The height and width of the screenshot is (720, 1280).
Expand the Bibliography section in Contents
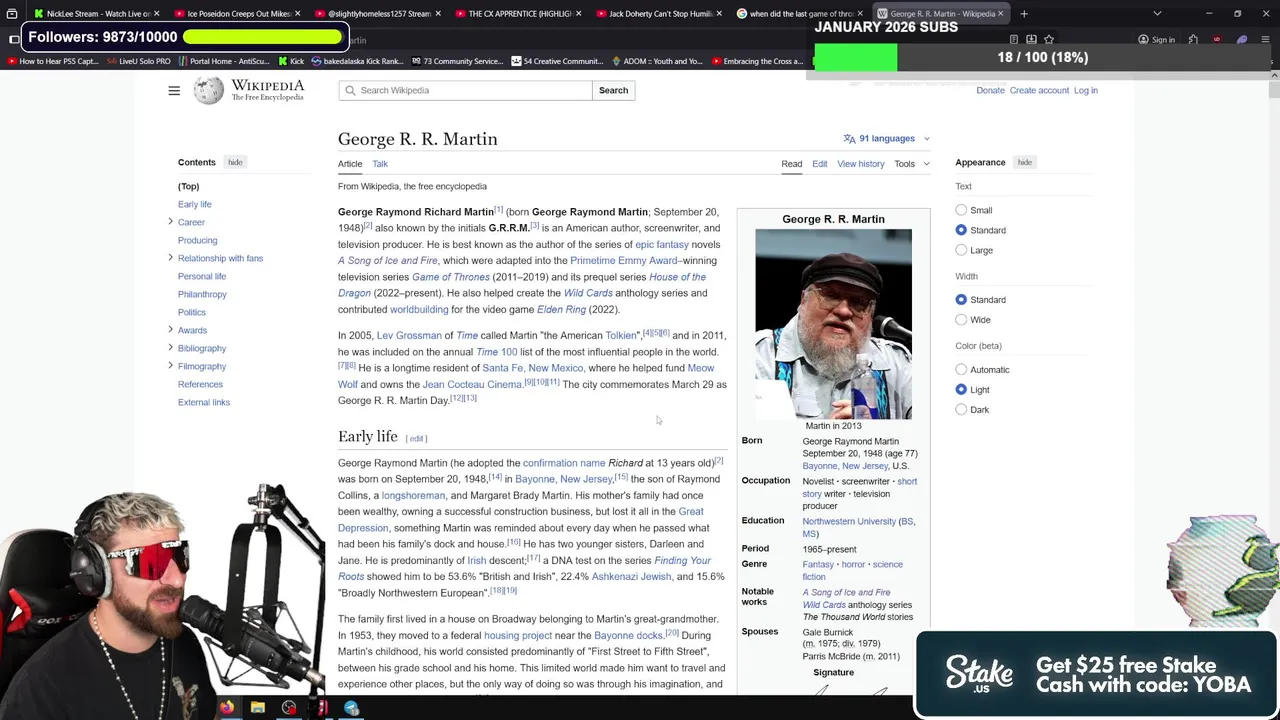(170, 348)
